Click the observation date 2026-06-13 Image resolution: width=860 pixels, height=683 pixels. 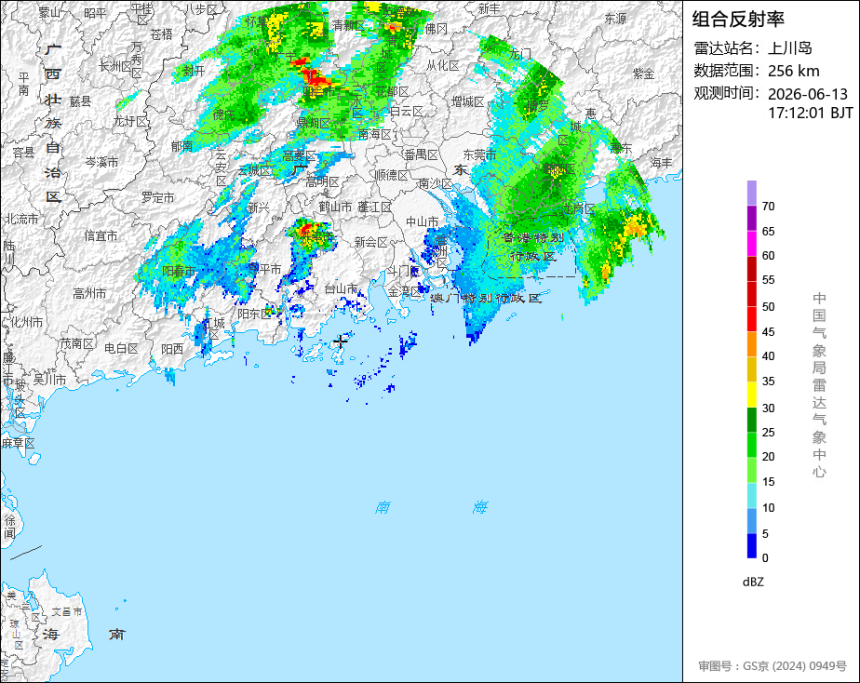[x=807, y=94]
